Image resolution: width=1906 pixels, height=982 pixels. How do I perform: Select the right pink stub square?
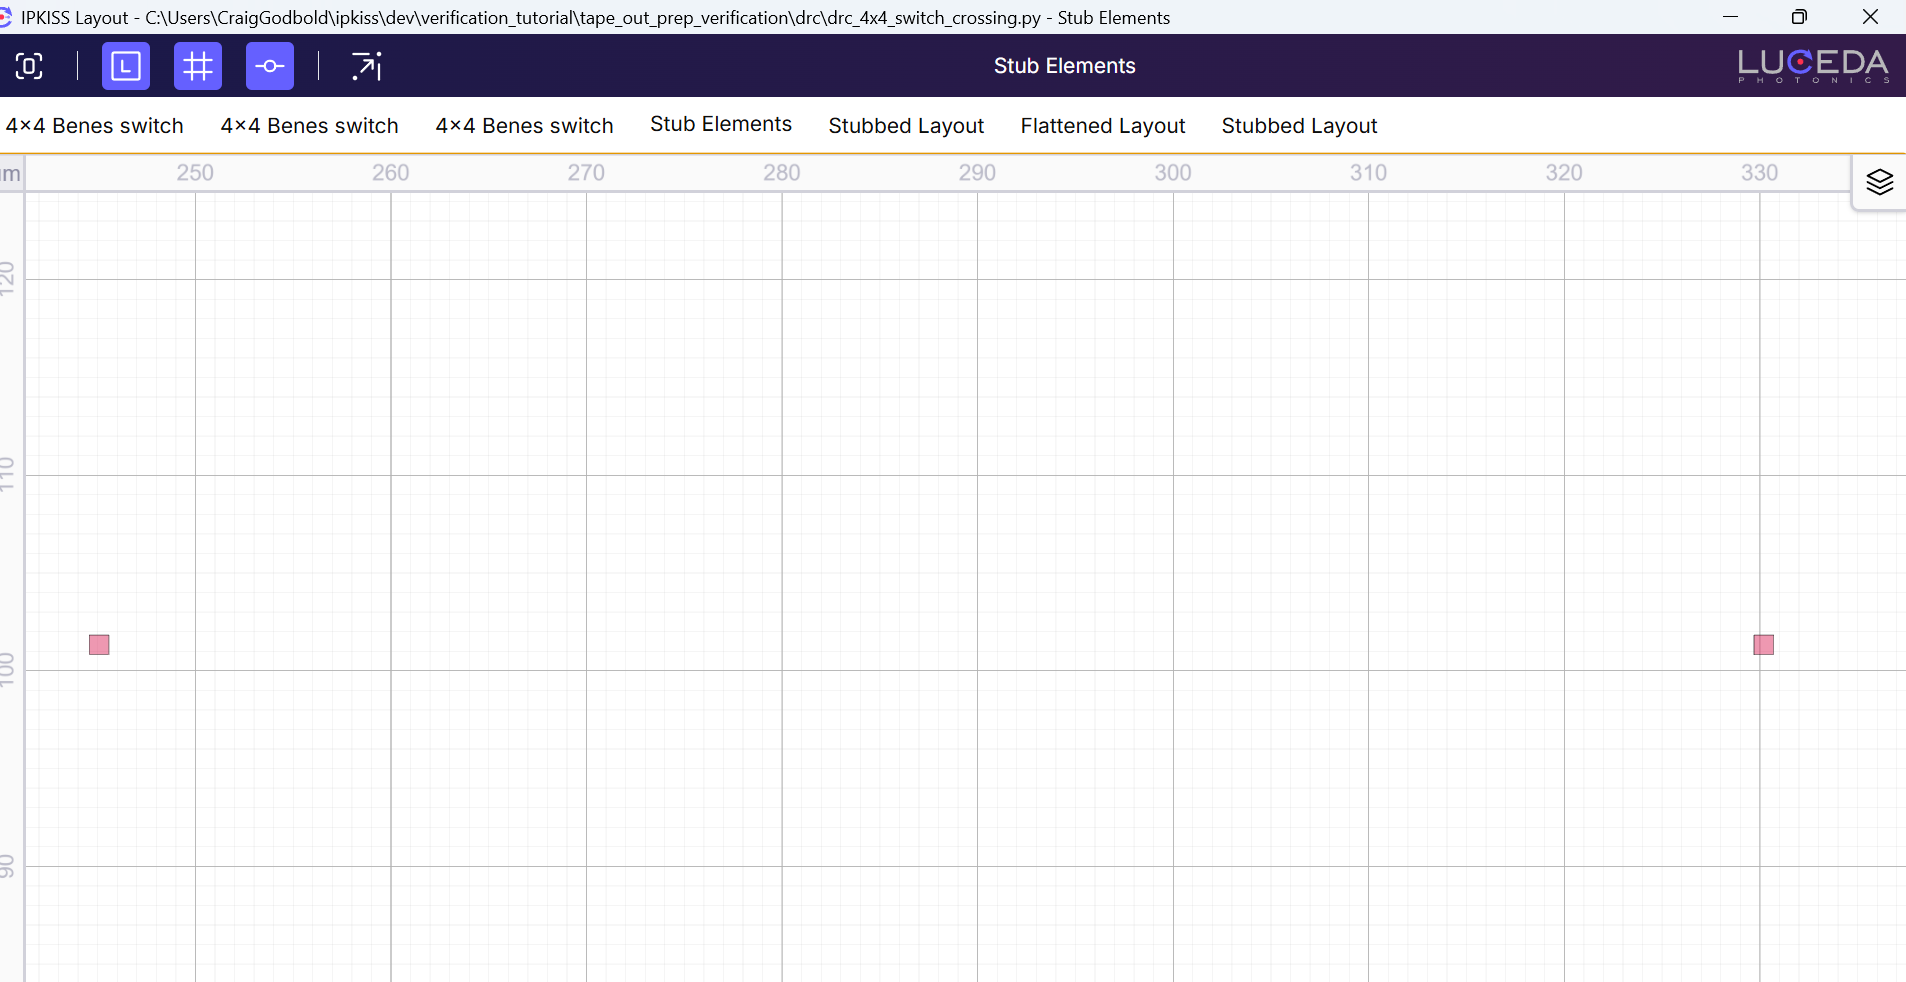(x=1763, y=645)
